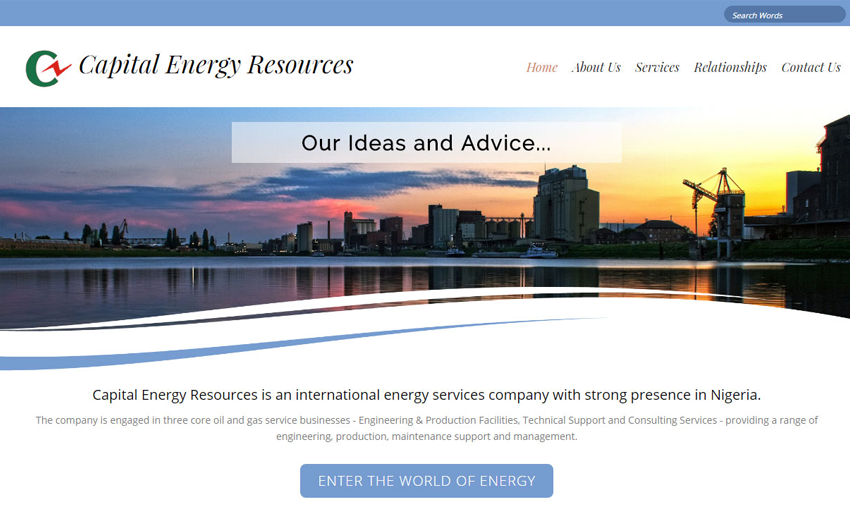Click the tall silo building in the banner
Screen dimensions: 850x514
pos(565,205)
